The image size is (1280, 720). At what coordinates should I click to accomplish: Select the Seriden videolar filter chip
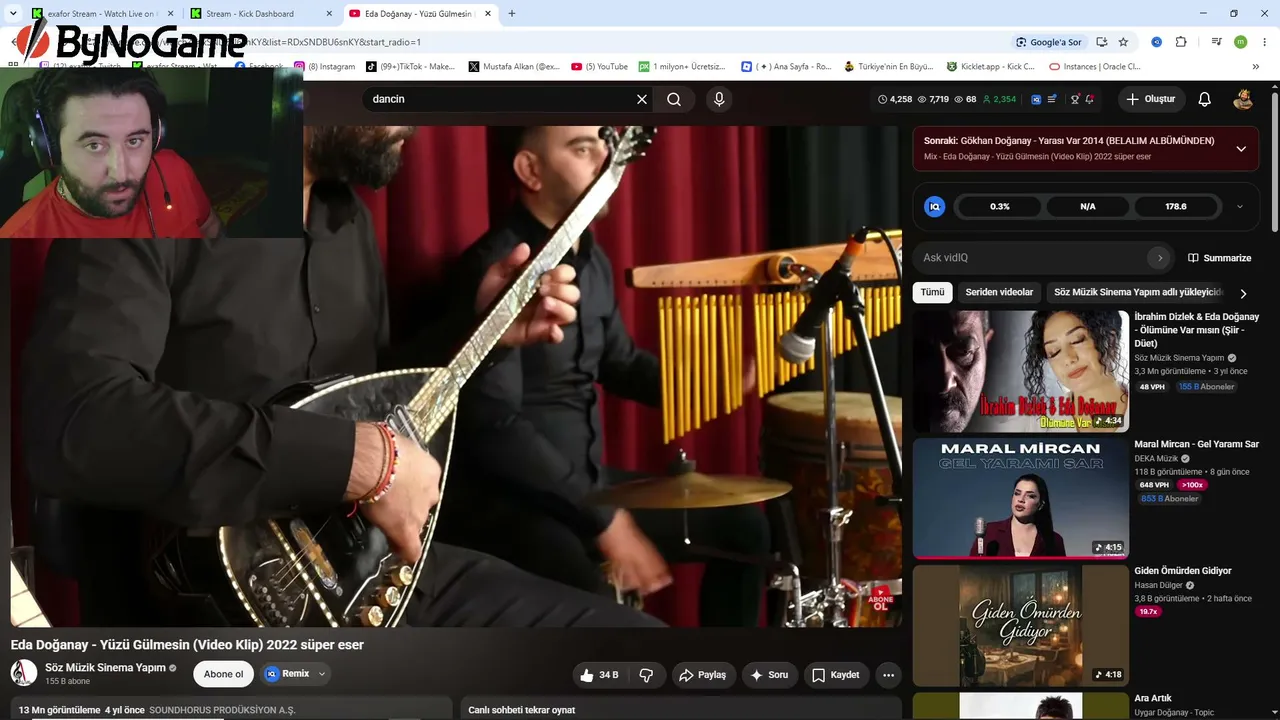(x=999, y=292)
